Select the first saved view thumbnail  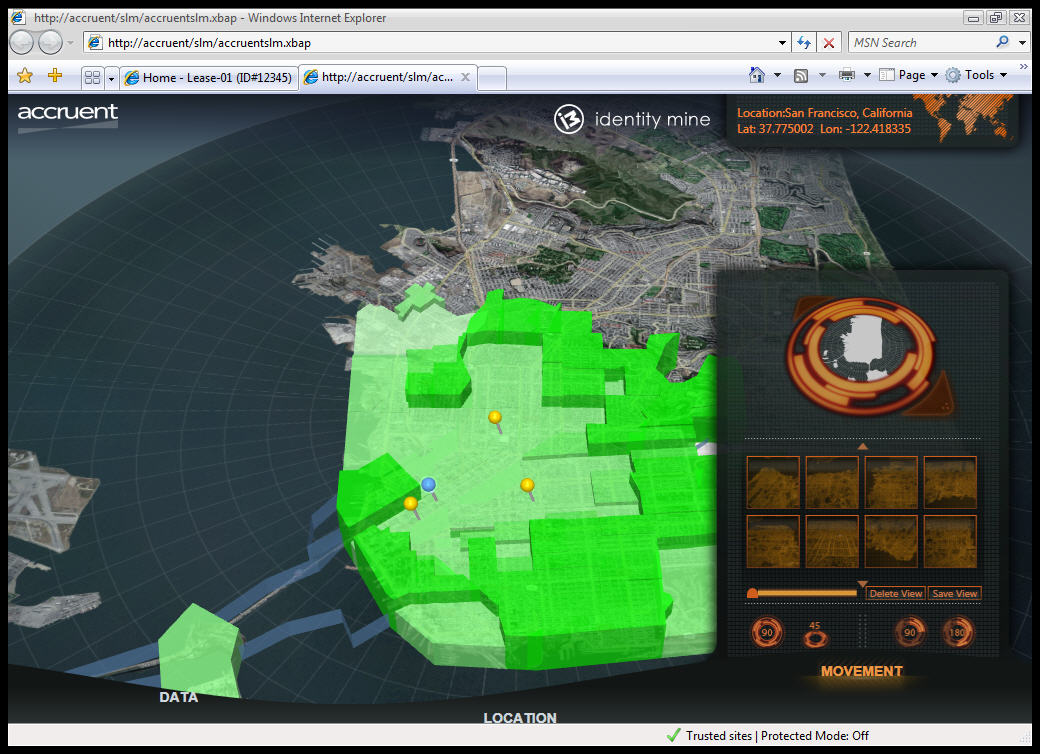click(x=773, y=482)
